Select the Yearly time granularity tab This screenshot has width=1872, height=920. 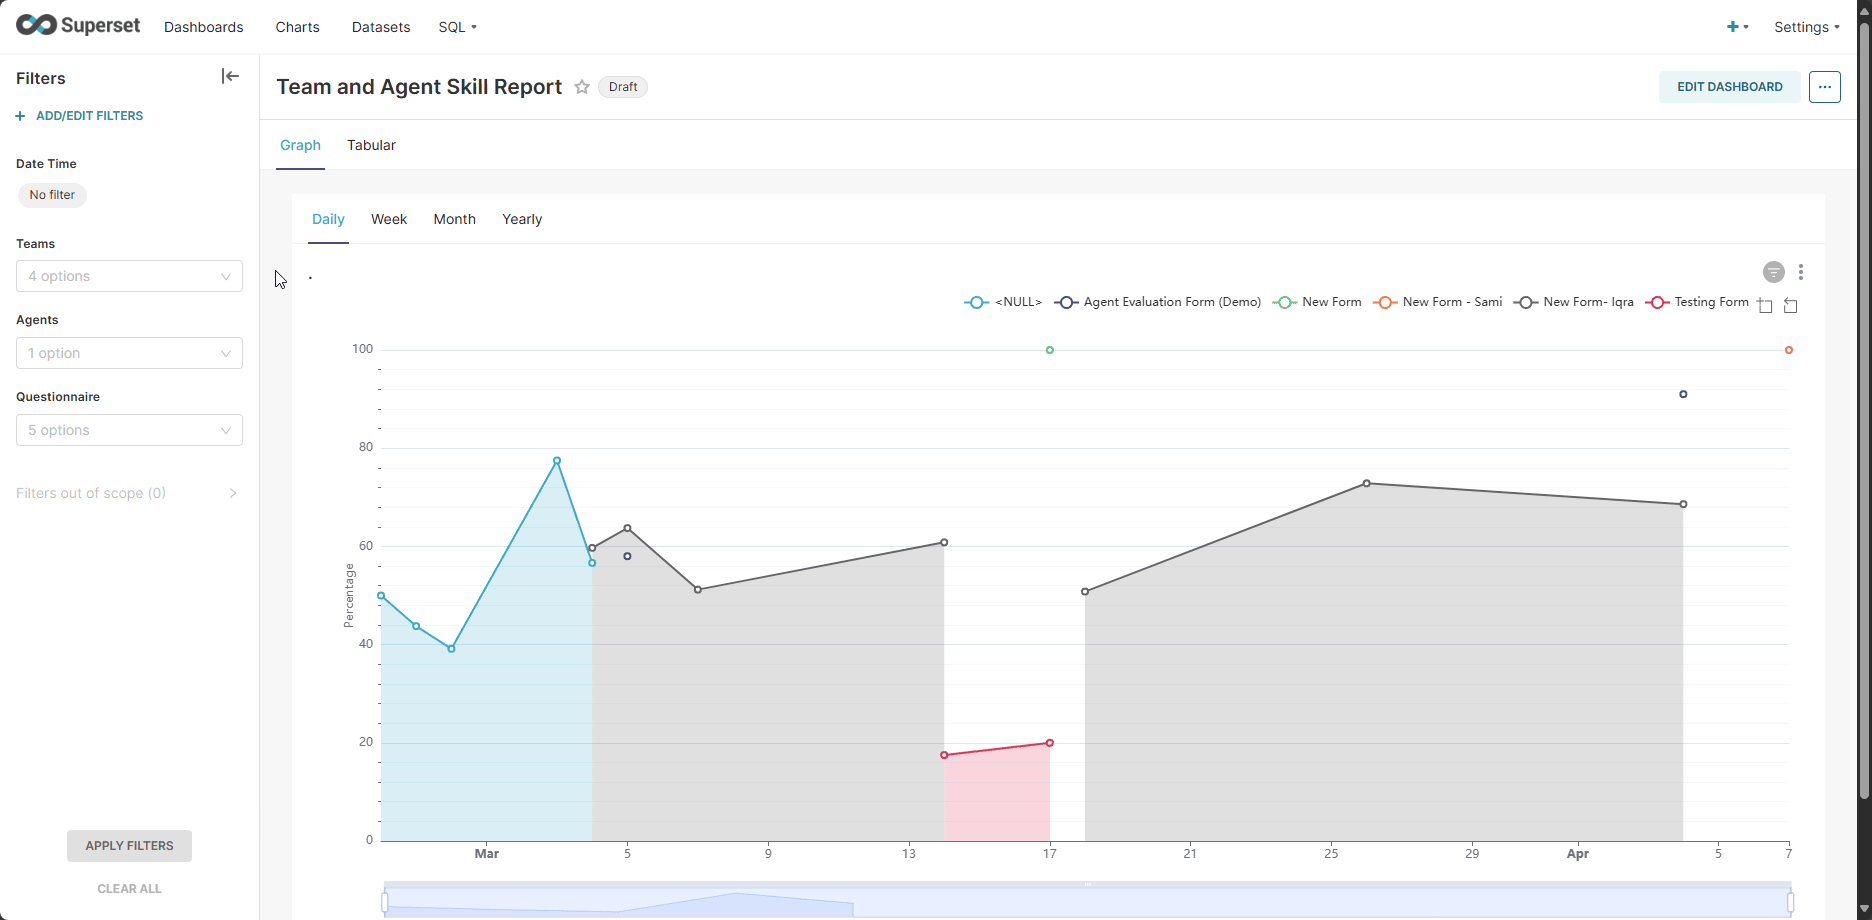tap(521, 219)
